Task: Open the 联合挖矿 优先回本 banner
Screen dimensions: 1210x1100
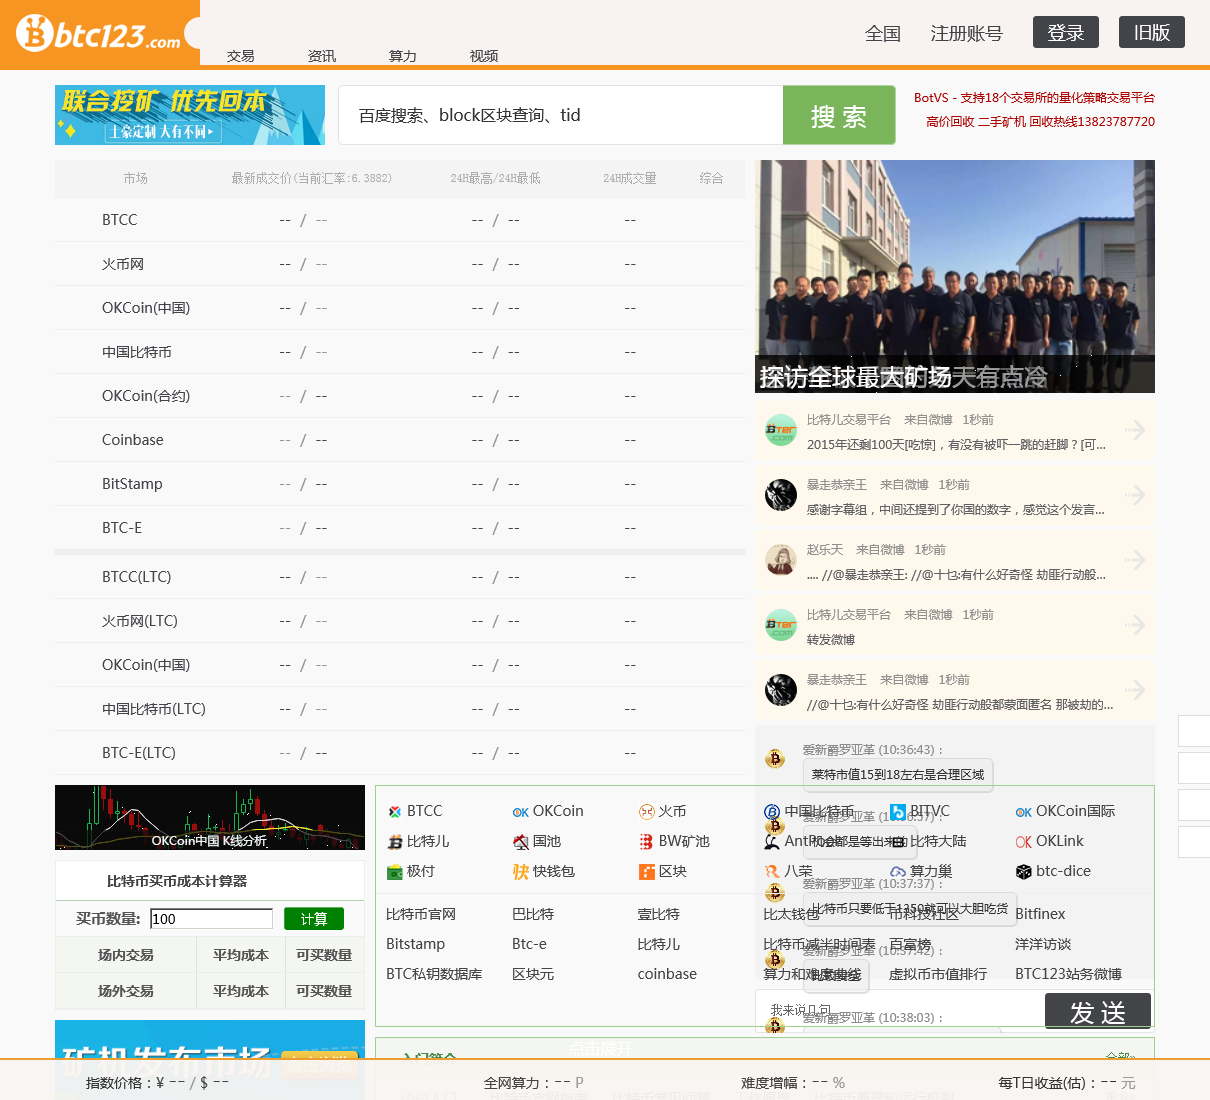Action: tap(190, 115)
